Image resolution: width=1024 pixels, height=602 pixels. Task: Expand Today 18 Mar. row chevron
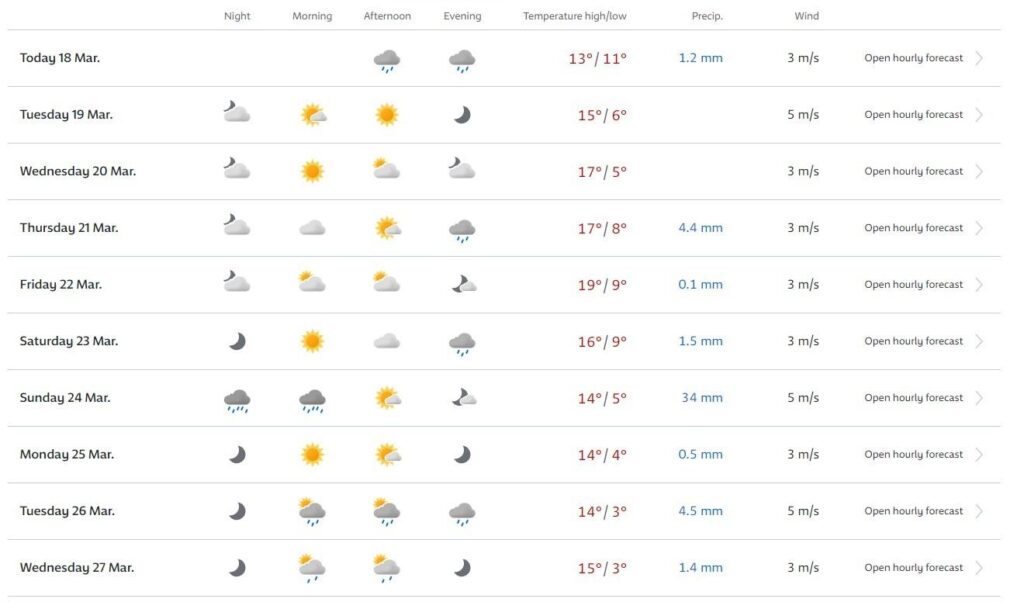click(x=979, y=58)
